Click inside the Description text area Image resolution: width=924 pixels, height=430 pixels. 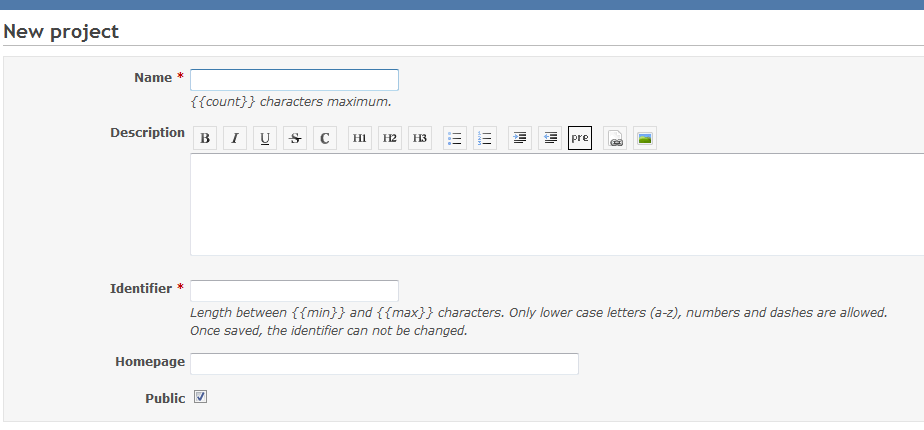point(556,204)
